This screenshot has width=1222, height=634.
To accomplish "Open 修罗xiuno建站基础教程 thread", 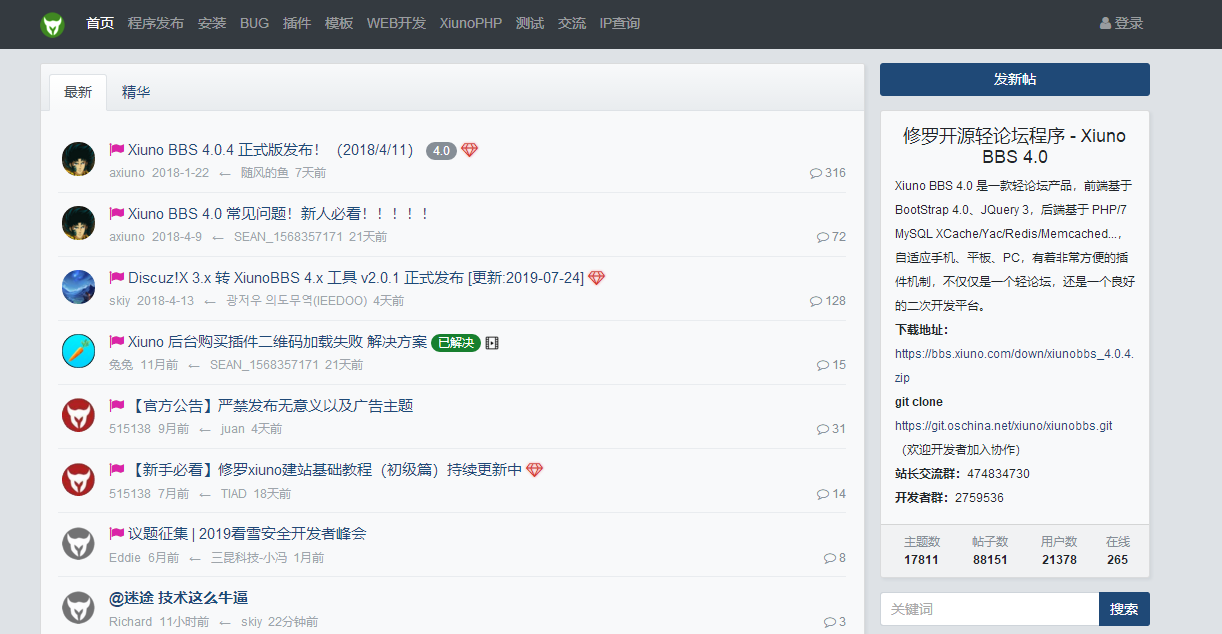I will pos(325,470).
